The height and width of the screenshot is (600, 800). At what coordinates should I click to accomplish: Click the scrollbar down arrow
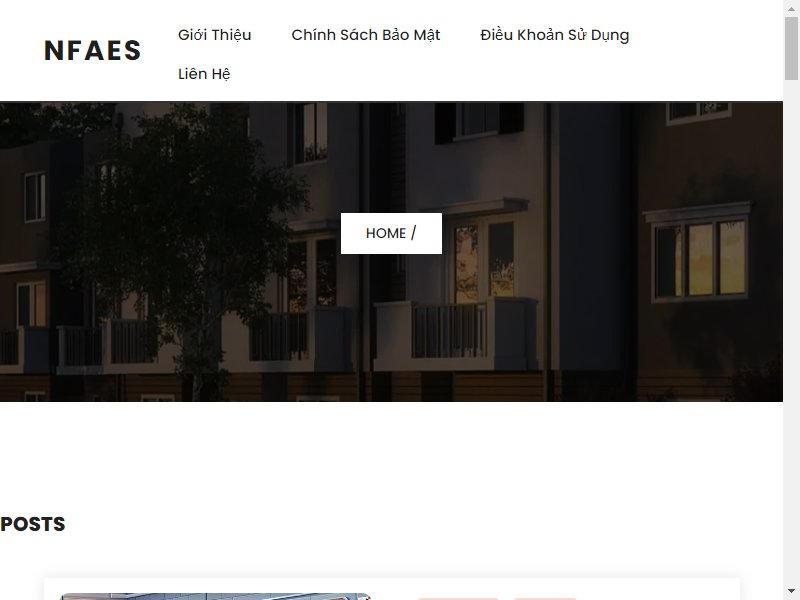[x=791, y=593]
